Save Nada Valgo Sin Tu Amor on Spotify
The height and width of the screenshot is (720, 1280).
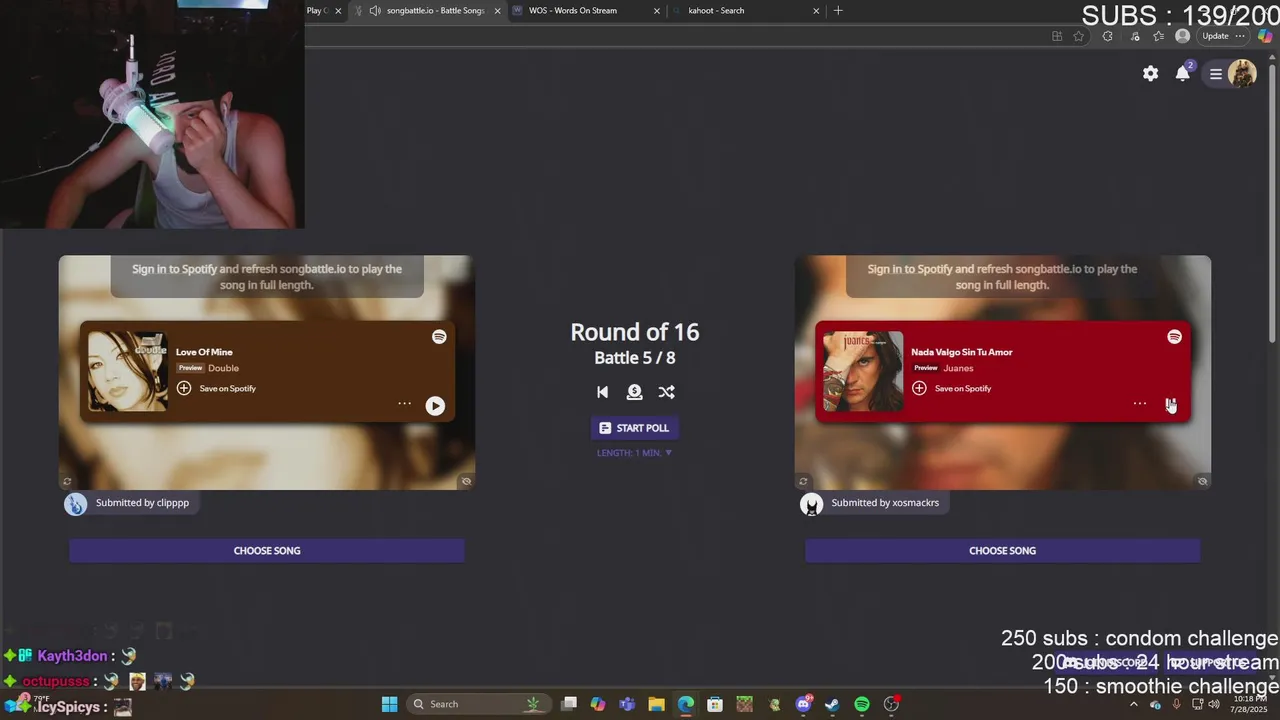(x=952, y=388)
